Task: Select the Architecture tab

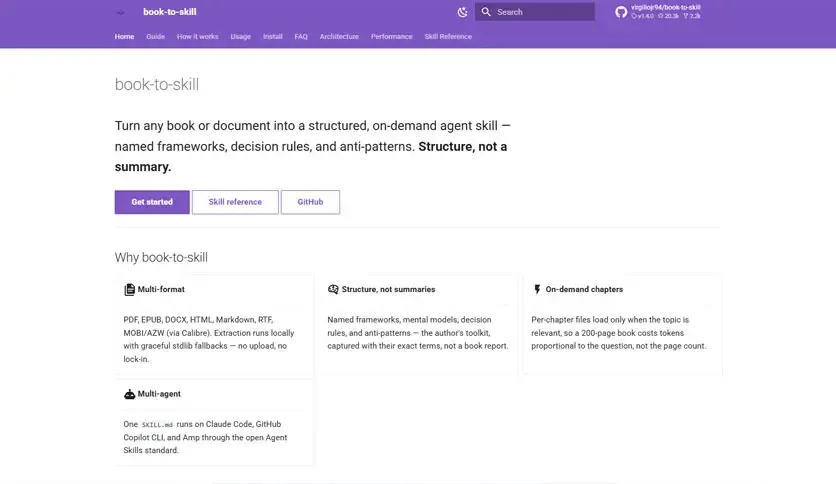Action: pyautogui.click(x=339, y=37)
